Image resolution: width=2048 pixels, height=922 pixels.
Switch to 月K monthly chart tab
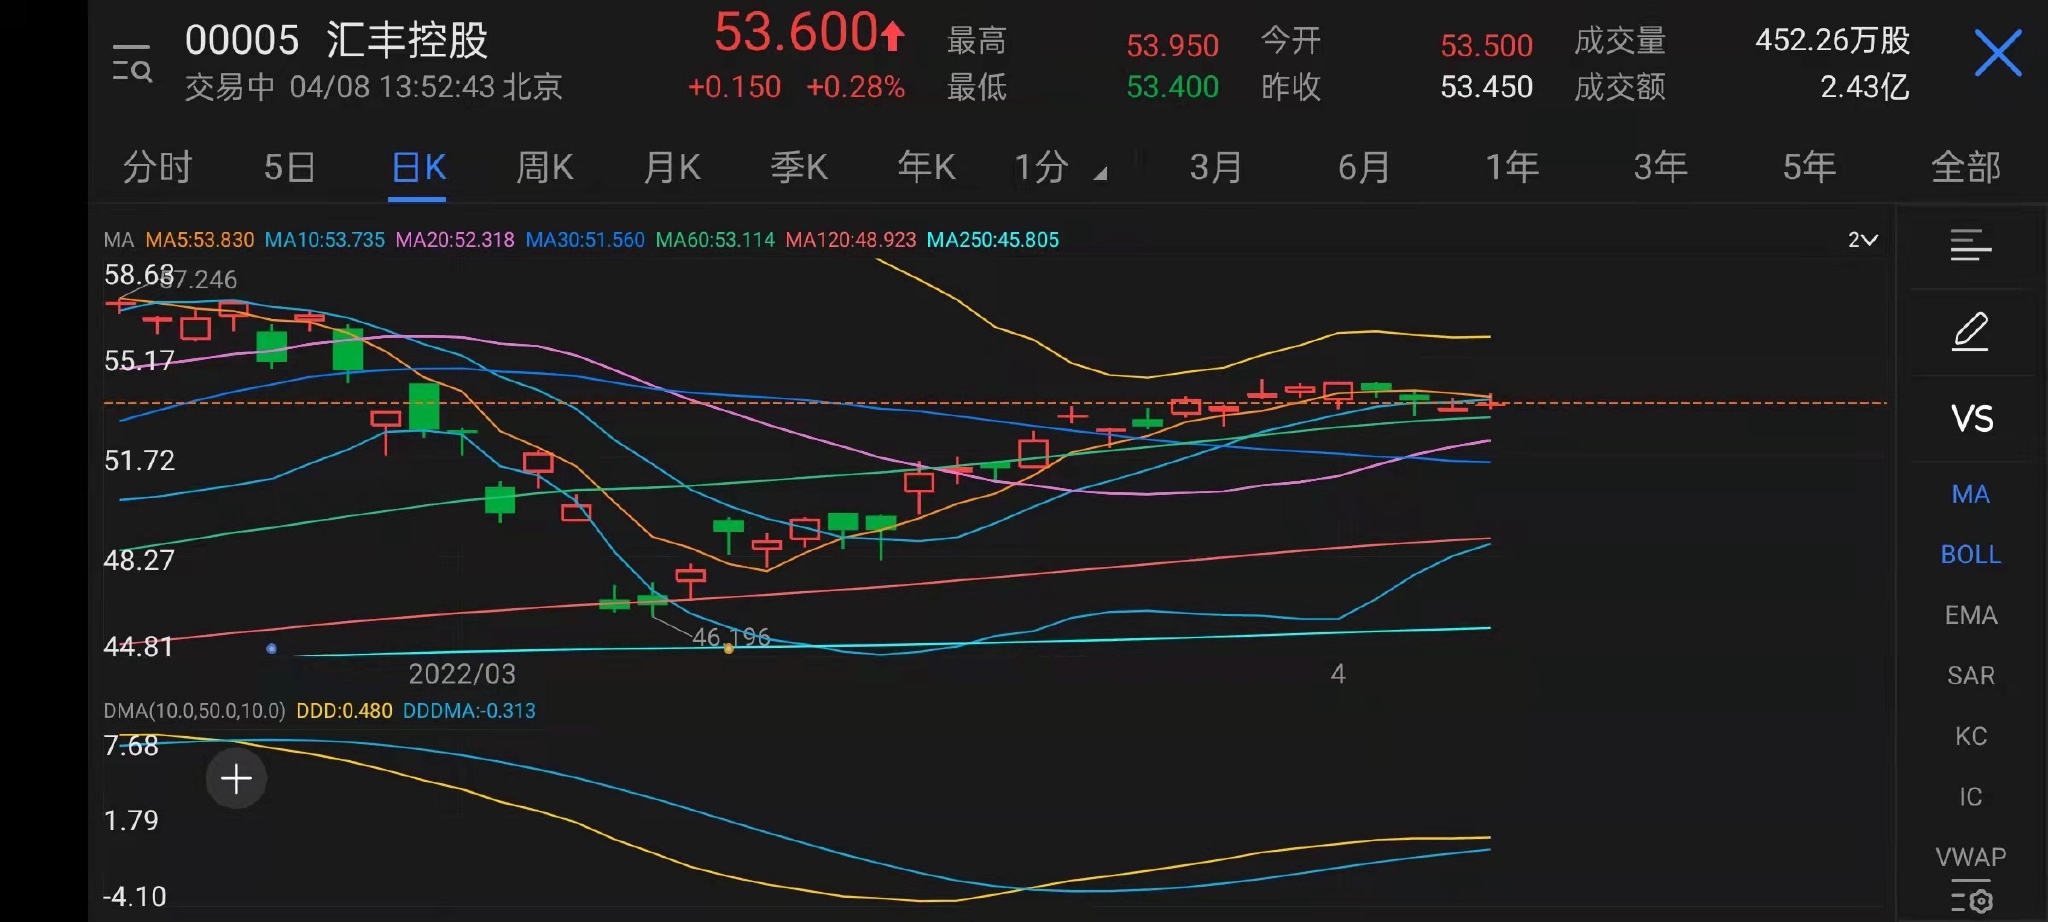click(672, 167)
